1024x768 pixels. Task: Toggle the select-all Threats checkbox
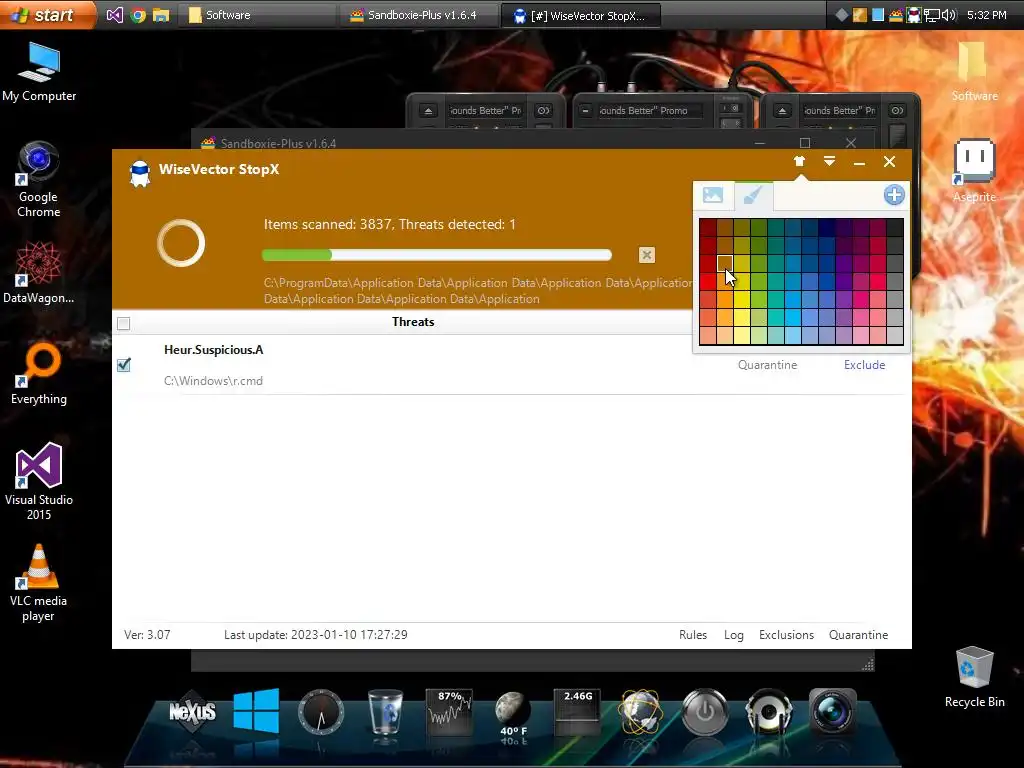(123, 323)
